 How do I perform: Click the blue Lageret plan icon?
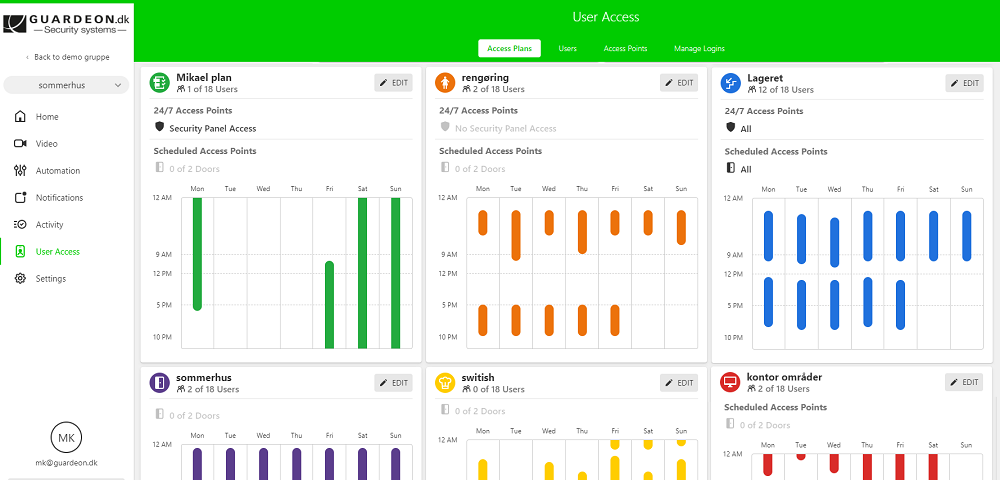tap(730, 83)
